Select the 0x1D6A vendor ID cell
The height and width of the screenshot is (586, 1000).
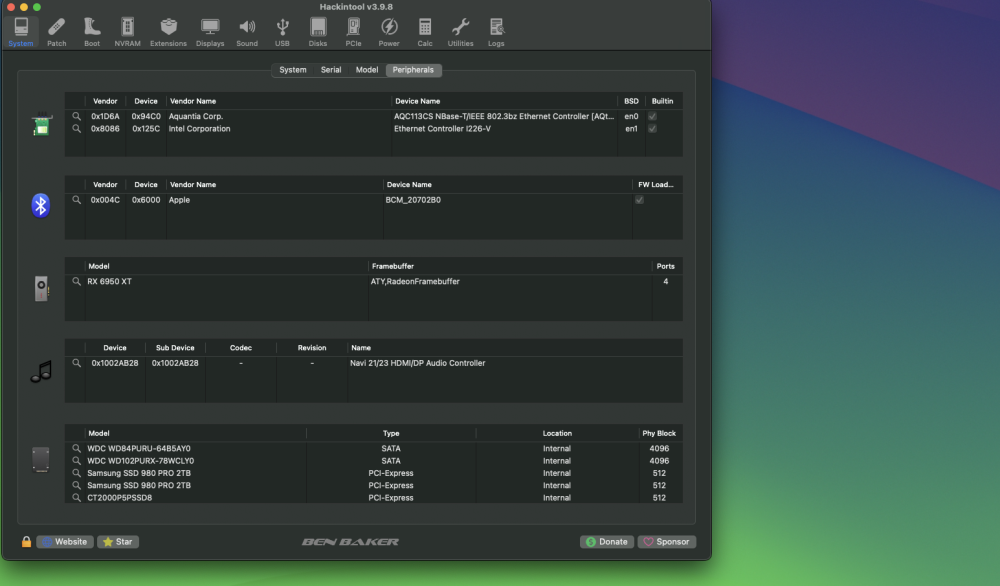105,116
